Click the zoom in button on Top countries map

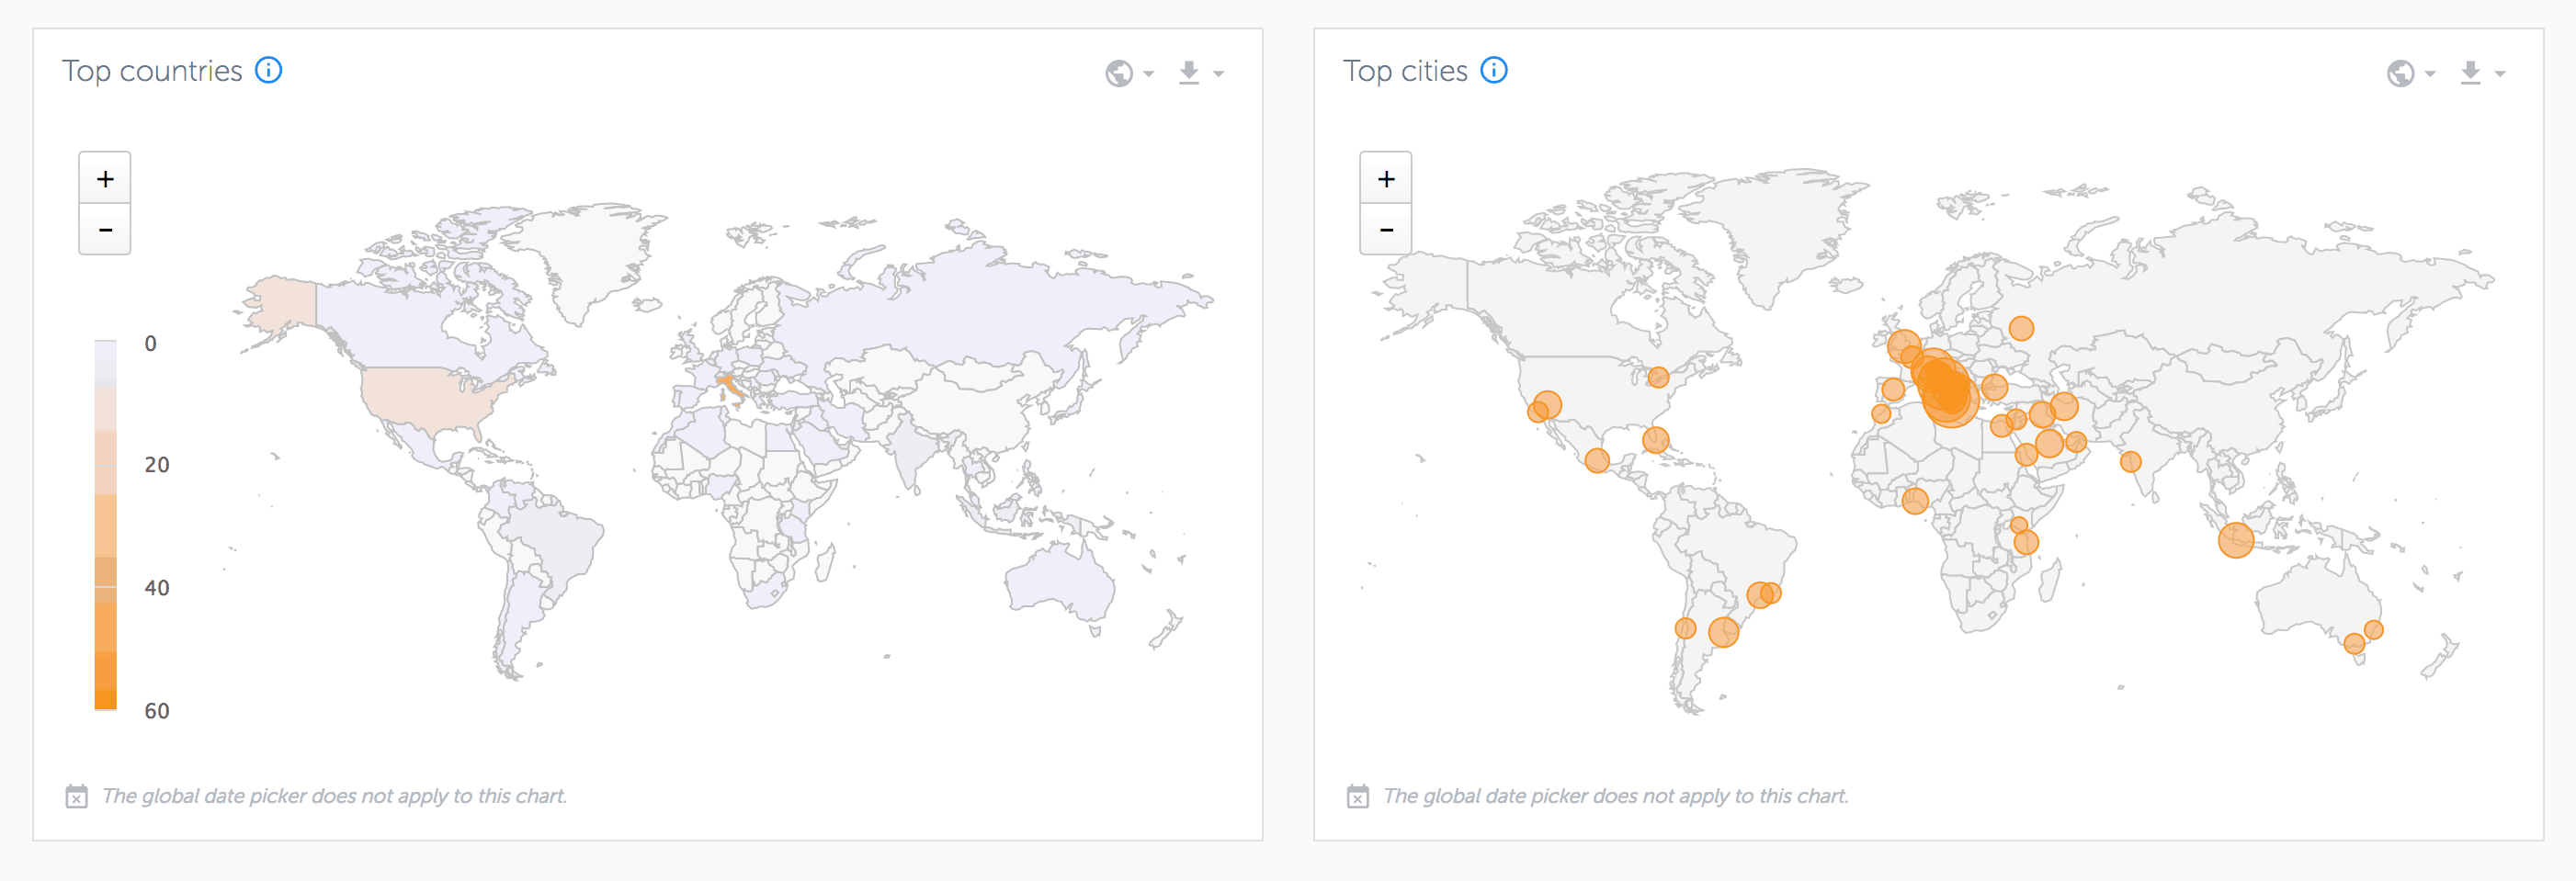point(104,177)
